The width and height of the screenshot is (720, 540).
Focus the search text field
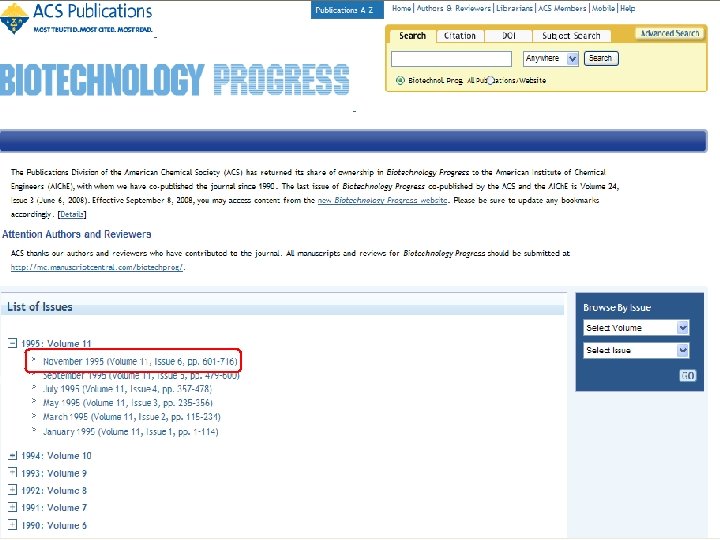coord(451,59)
